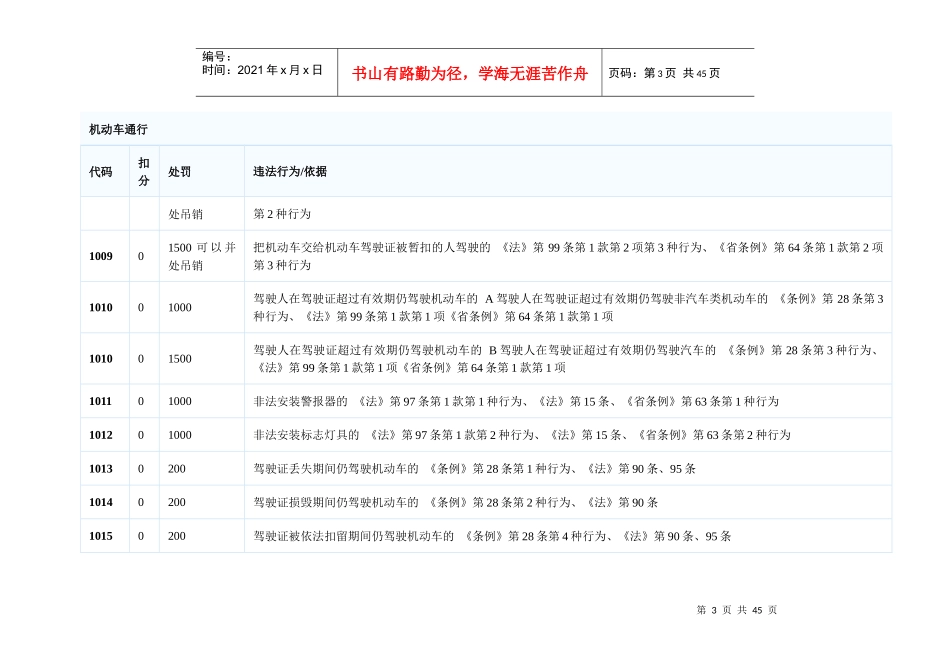Click code cell 1011
950x672 pixels.
pyautogui.click(x=101, y=401)
